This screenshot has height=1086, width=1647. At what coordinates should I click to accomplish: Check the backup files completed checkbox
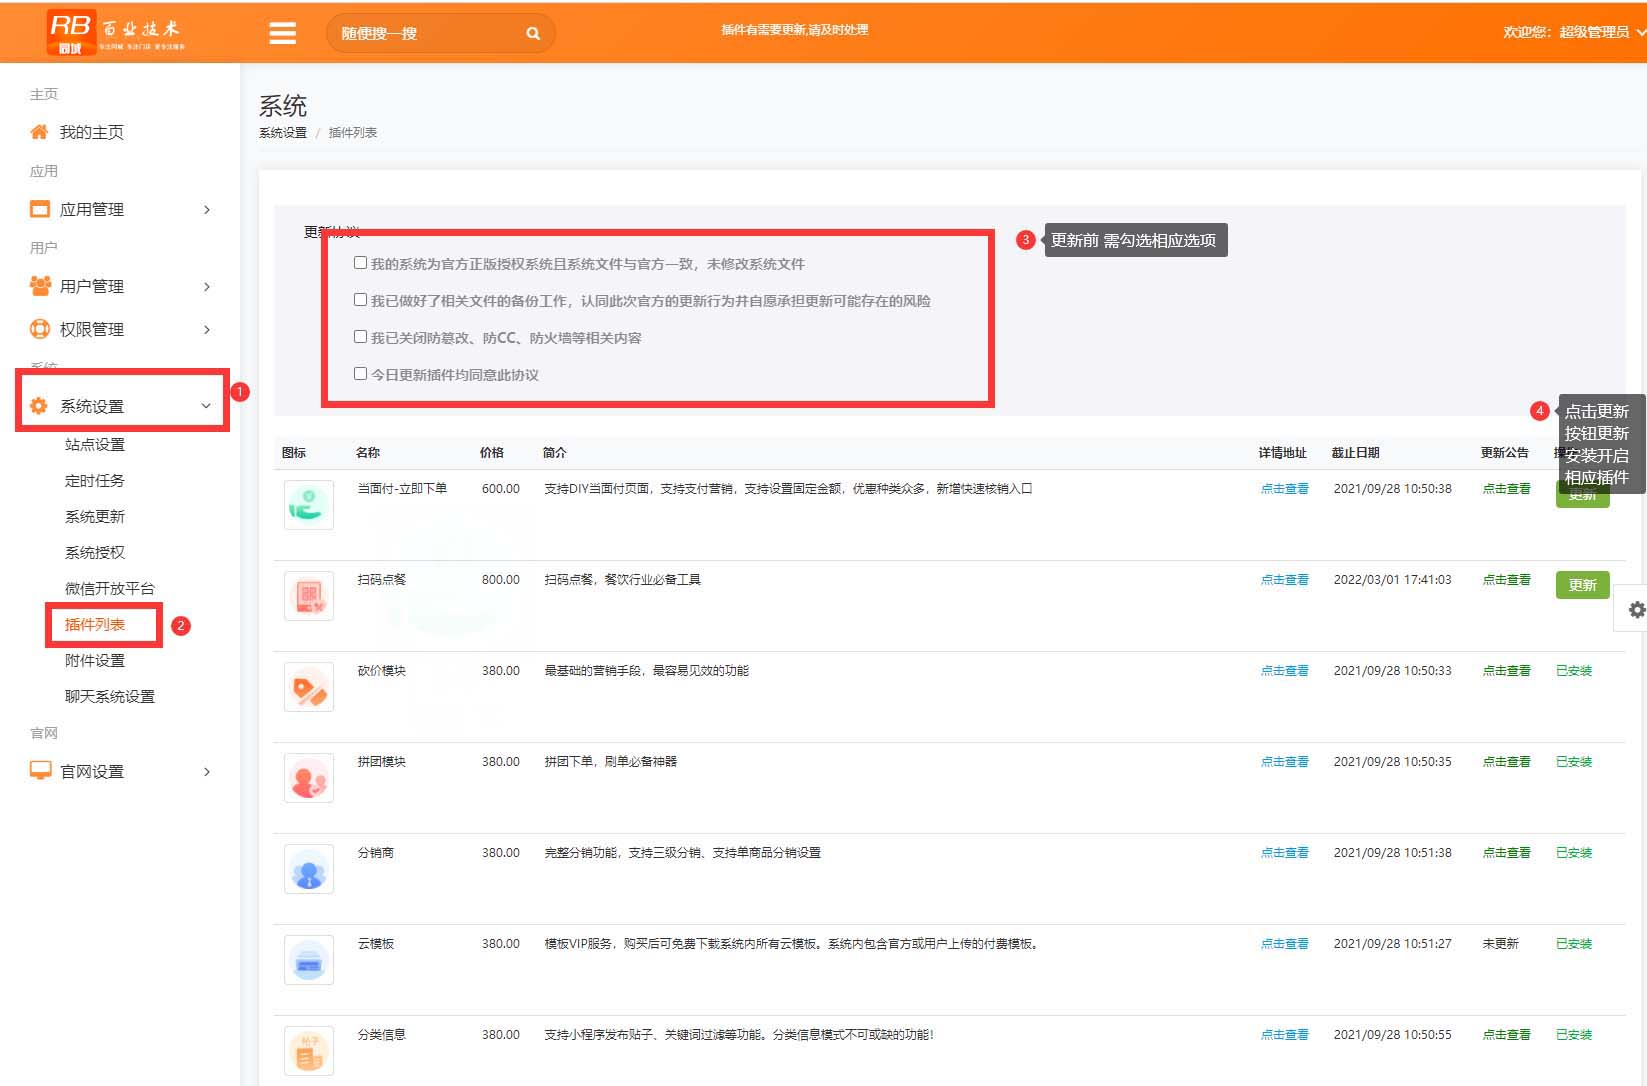tap(360, 300)
